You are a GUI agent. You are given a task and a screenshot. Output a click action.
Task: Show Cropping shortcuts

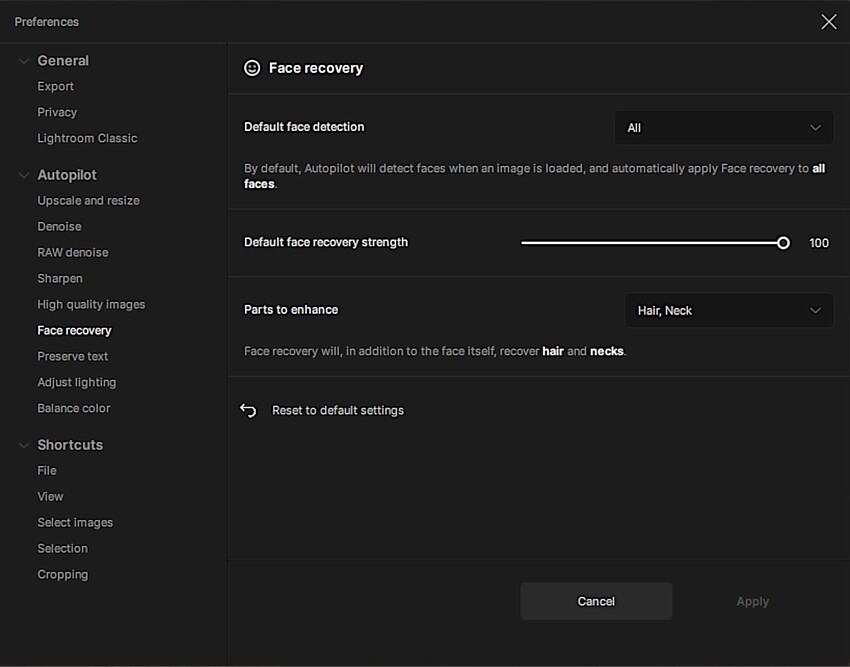click(63, 575)
